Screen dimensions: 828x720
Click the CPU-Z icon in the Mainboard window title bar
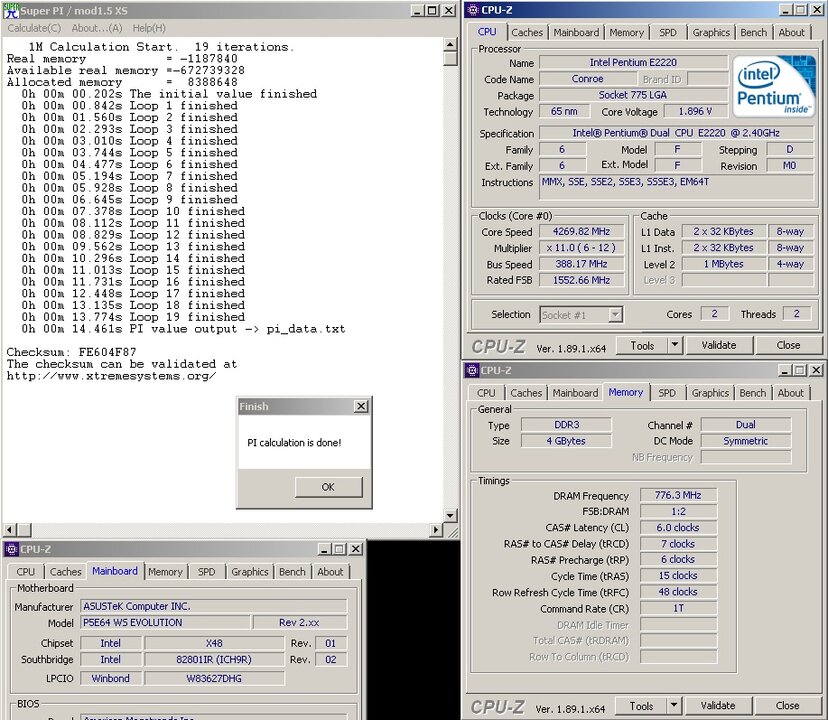click(12, 549)
